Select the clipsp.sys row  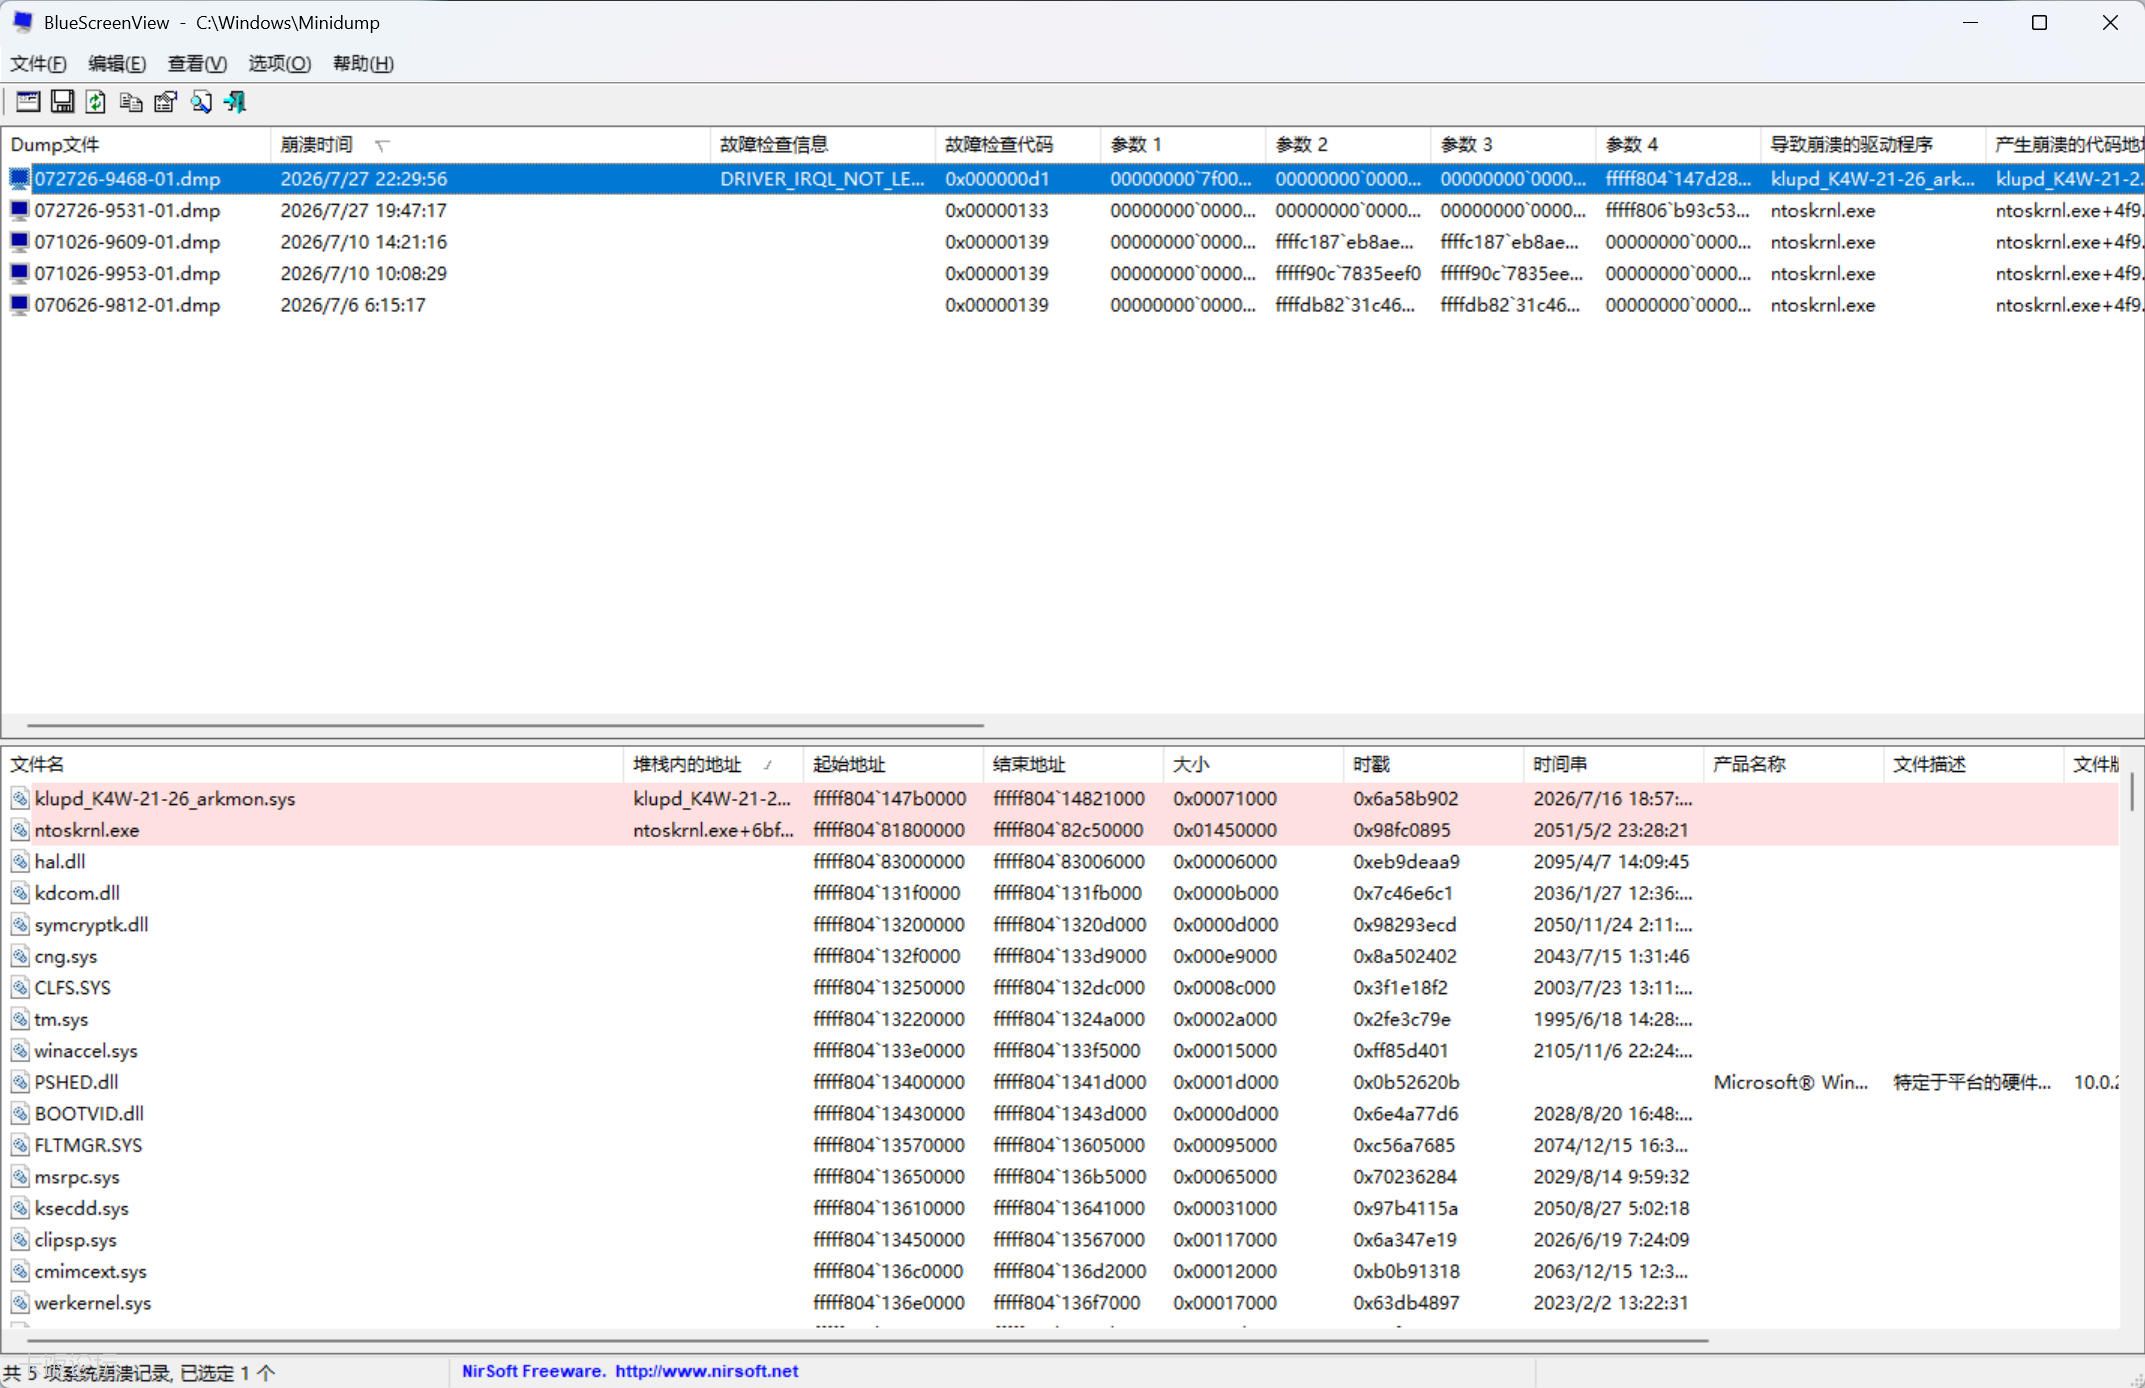click(1060, 1240)
